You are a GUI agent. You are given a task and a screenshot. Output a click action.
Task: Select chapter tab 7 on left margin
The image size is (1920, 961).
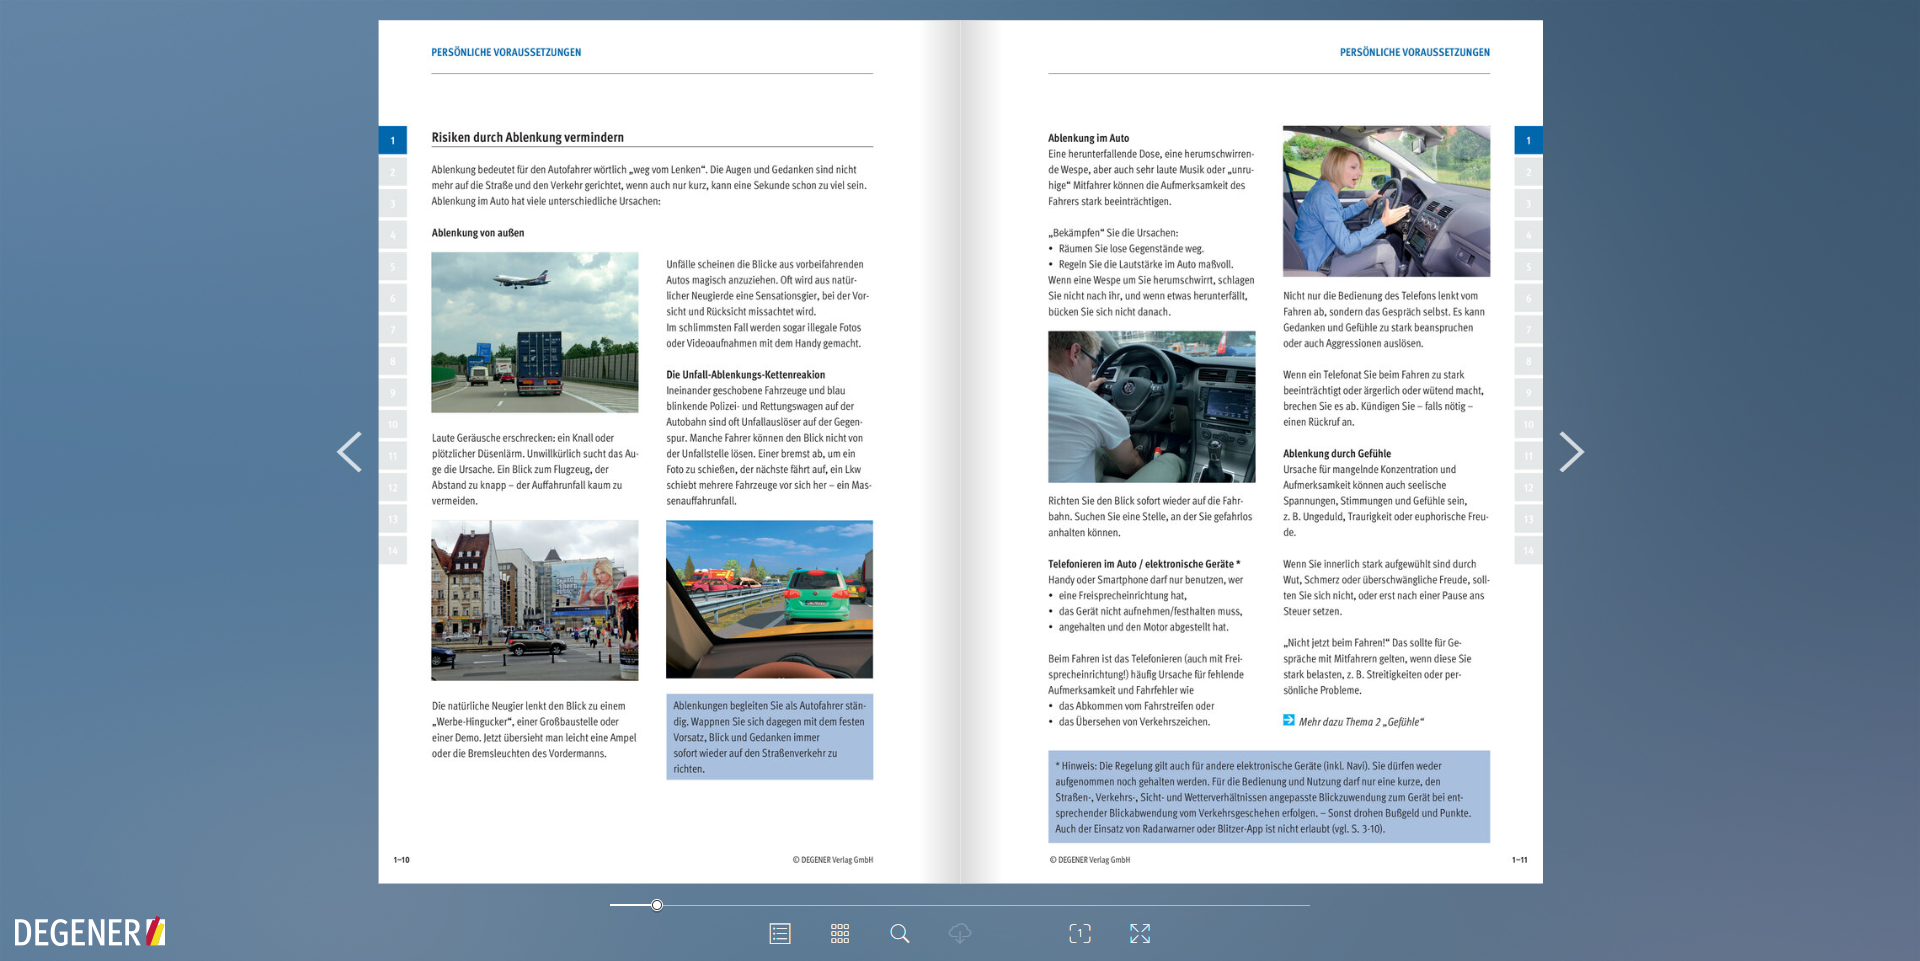tap(393, 329)
